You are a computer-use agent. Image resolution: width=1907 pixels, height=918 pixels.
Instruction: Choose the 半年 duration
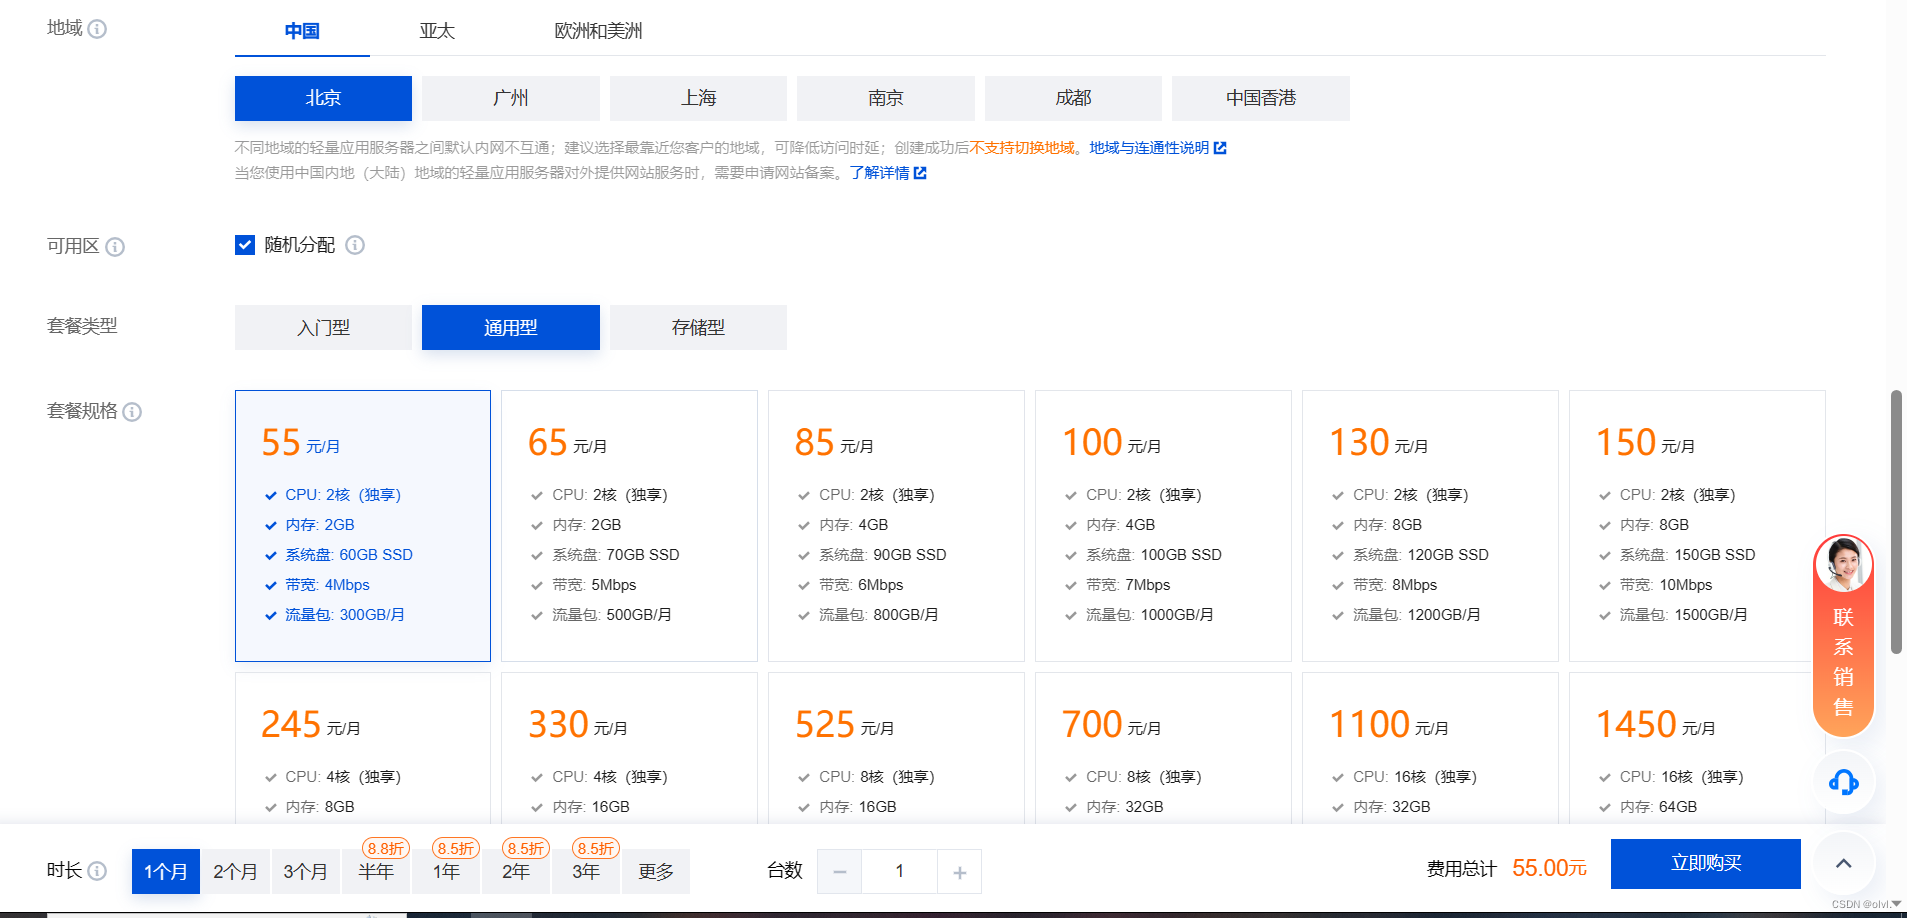(x=376, y=872)
